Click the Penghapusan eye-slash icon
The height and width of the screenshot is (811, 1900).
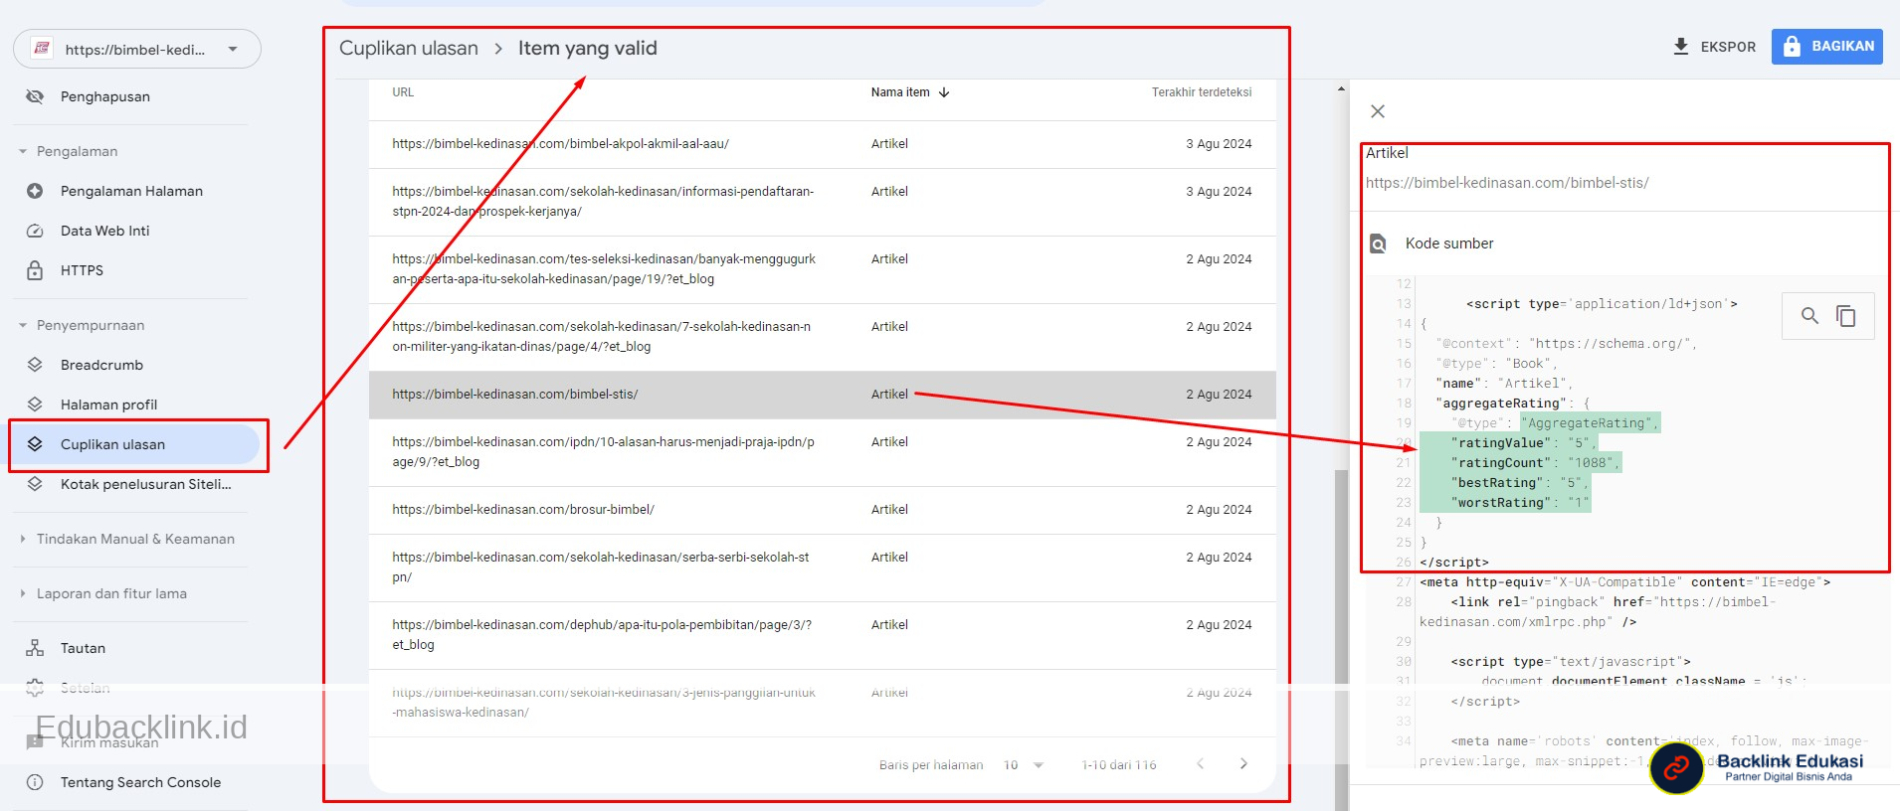click(35, 97)
